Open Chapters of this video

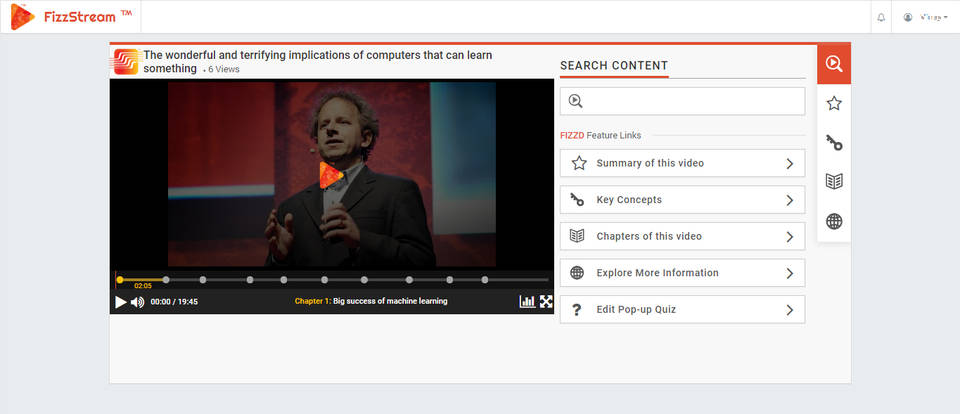pyautogui.click(x=682, y=237)
